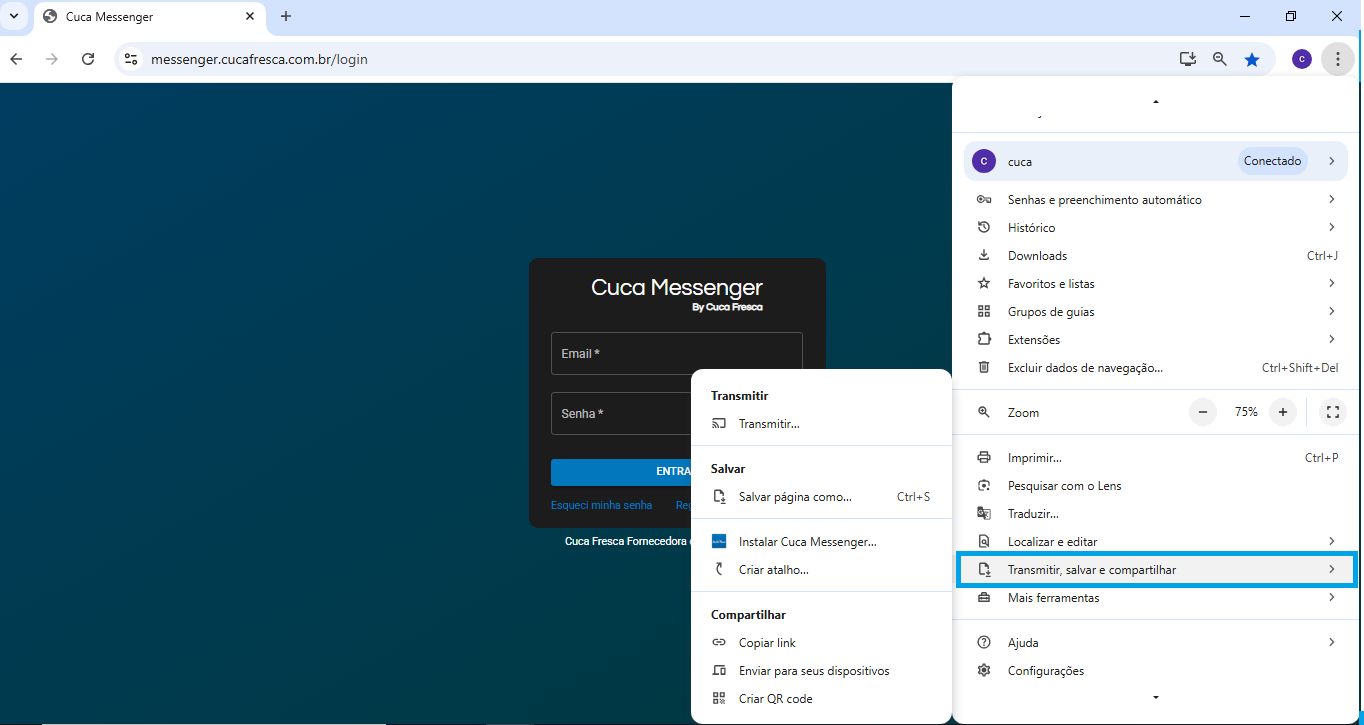Image resolution: width=1364 pixels, height=725 pixels.
Task: Expand the Favoritos e listas chevron
Action: pos(1331,284)
